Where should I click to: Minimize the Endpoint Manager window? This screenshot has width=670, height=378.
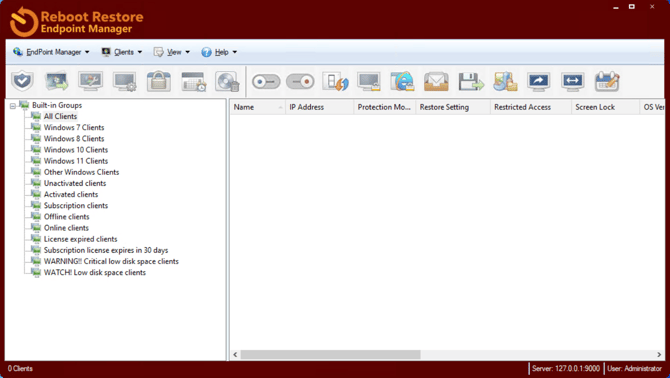coord(616,7)
